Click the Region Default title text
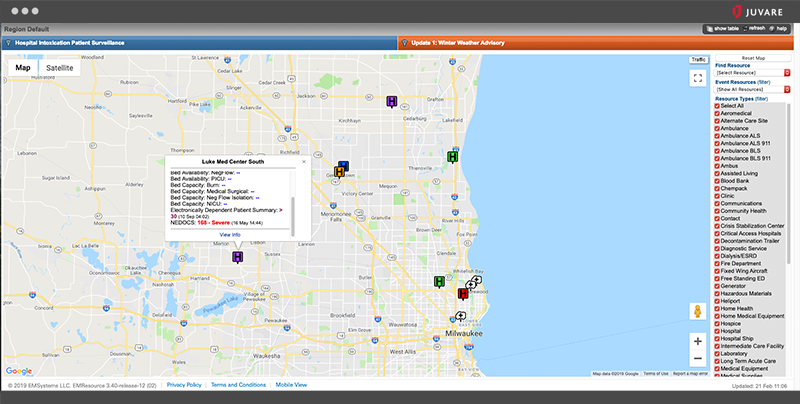The image size is (800, 404). coord(27,29)
